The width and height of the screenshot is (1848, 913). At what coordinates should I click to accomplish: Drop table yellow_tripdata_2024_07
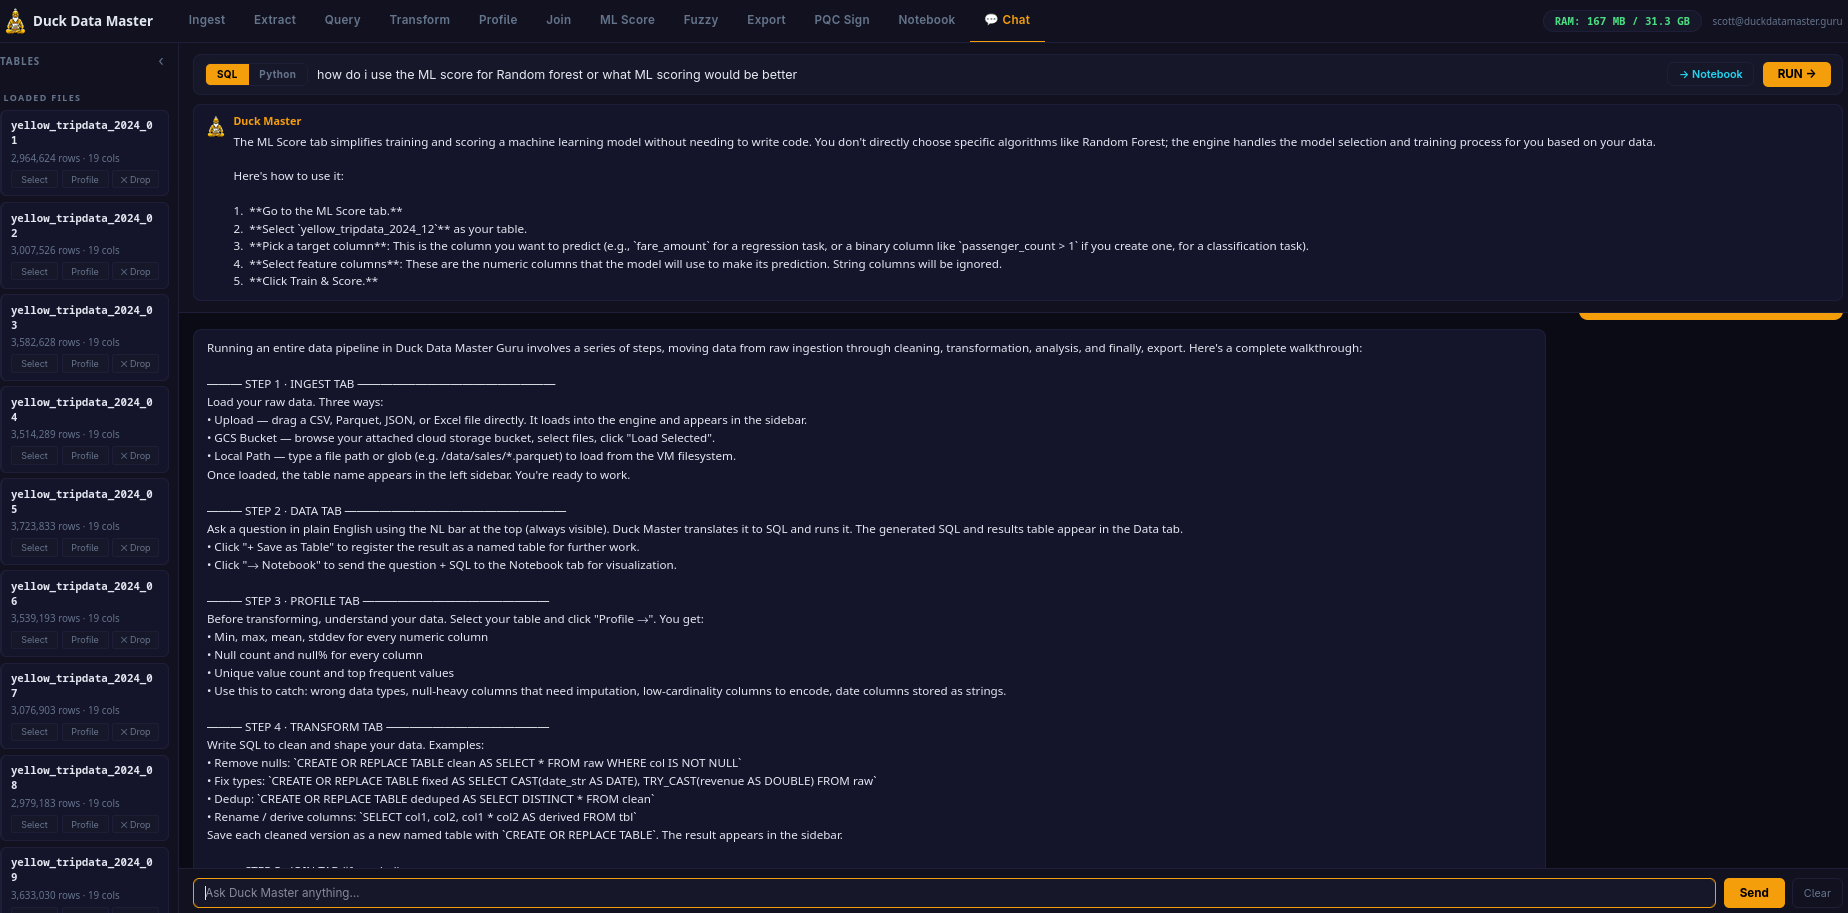click(x=135, y=732)
